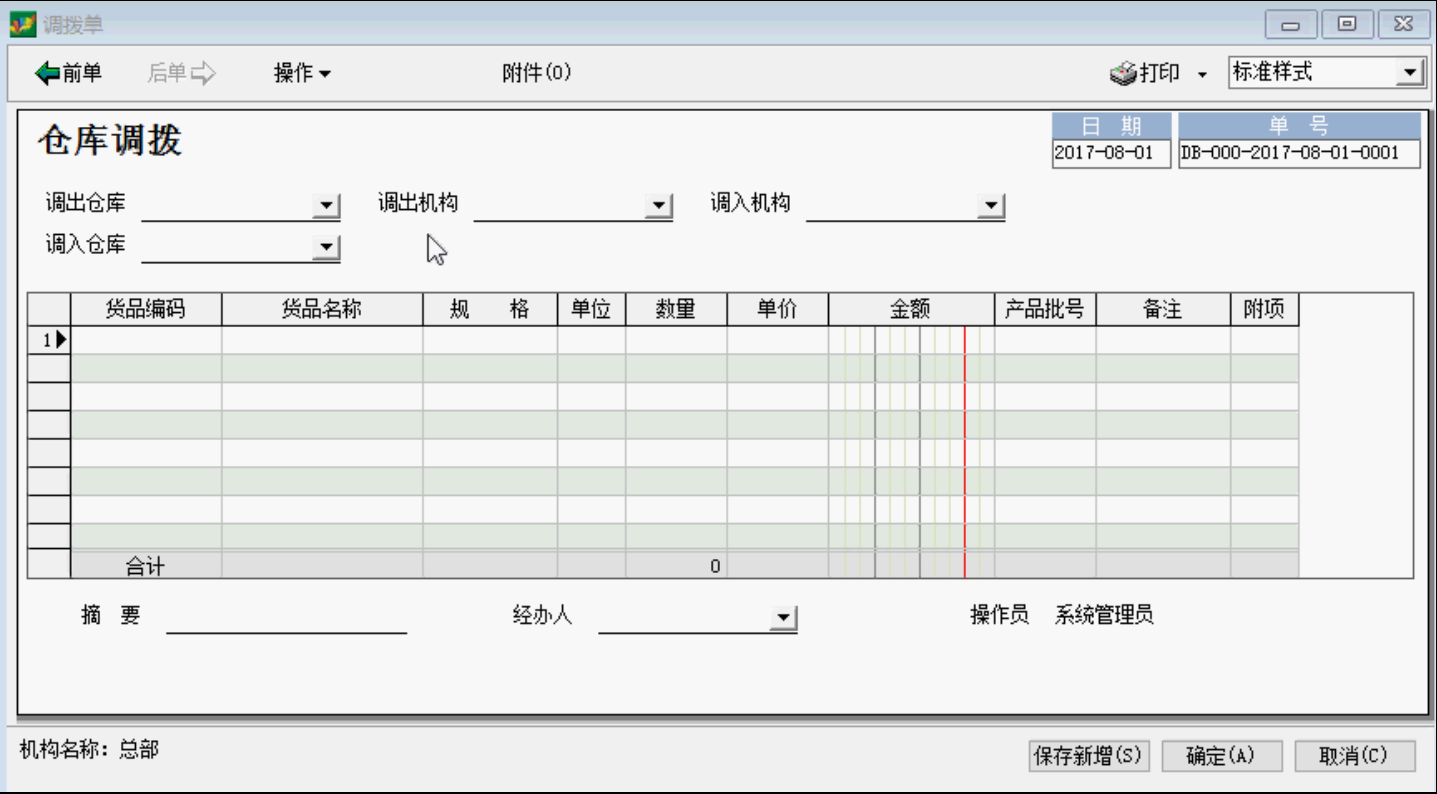Select the 产品批号 column header
Screen dimensions: 1437x794
coord(1045,310)
